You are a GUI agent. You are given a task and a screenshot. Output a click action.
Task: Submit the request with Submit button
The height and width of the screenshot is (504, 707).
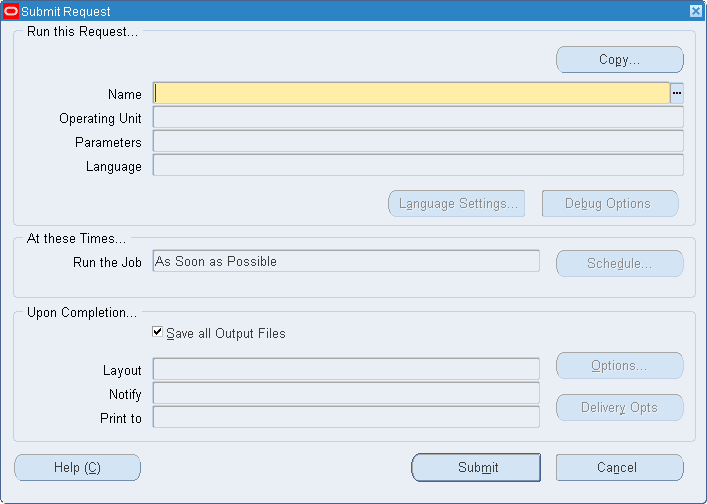[476, 467]
